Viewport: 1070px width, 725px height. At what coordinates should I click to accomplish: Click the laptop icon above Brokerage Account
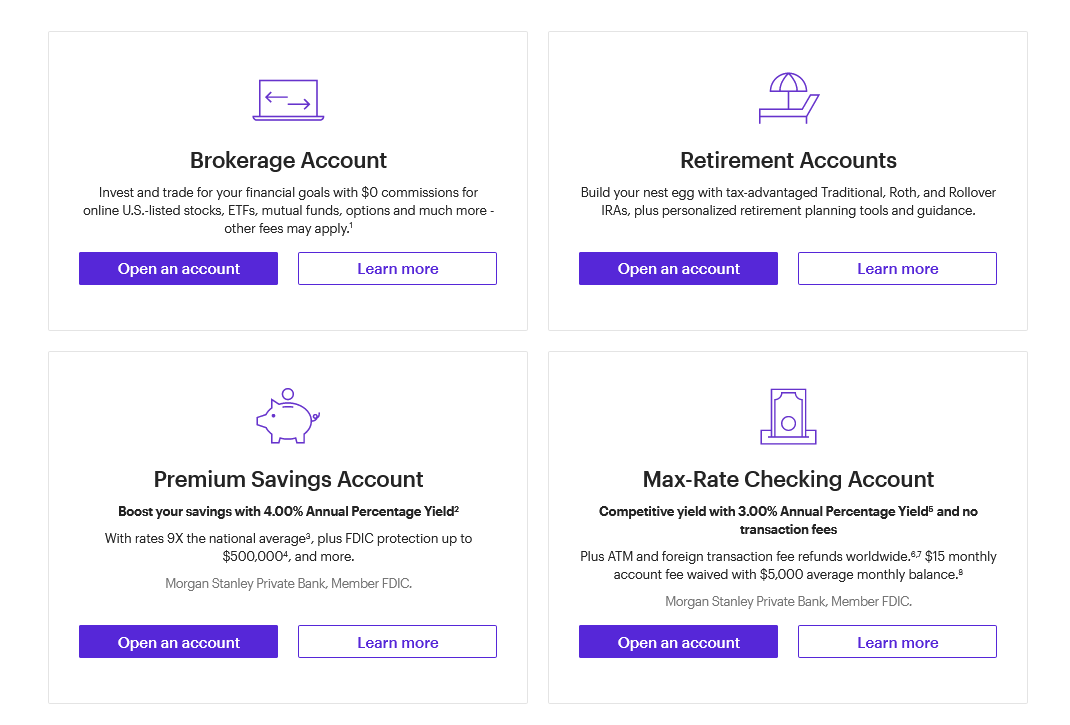288,99
